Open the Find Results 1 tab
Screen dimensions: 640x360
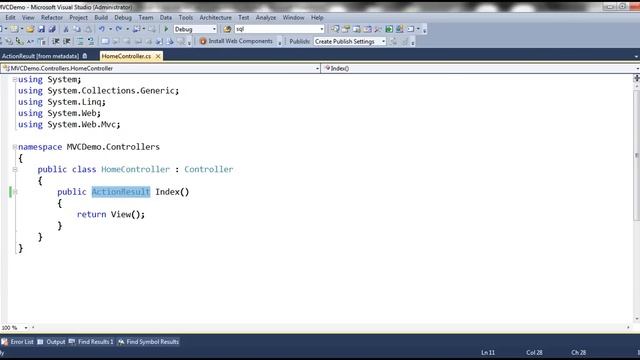91,342
